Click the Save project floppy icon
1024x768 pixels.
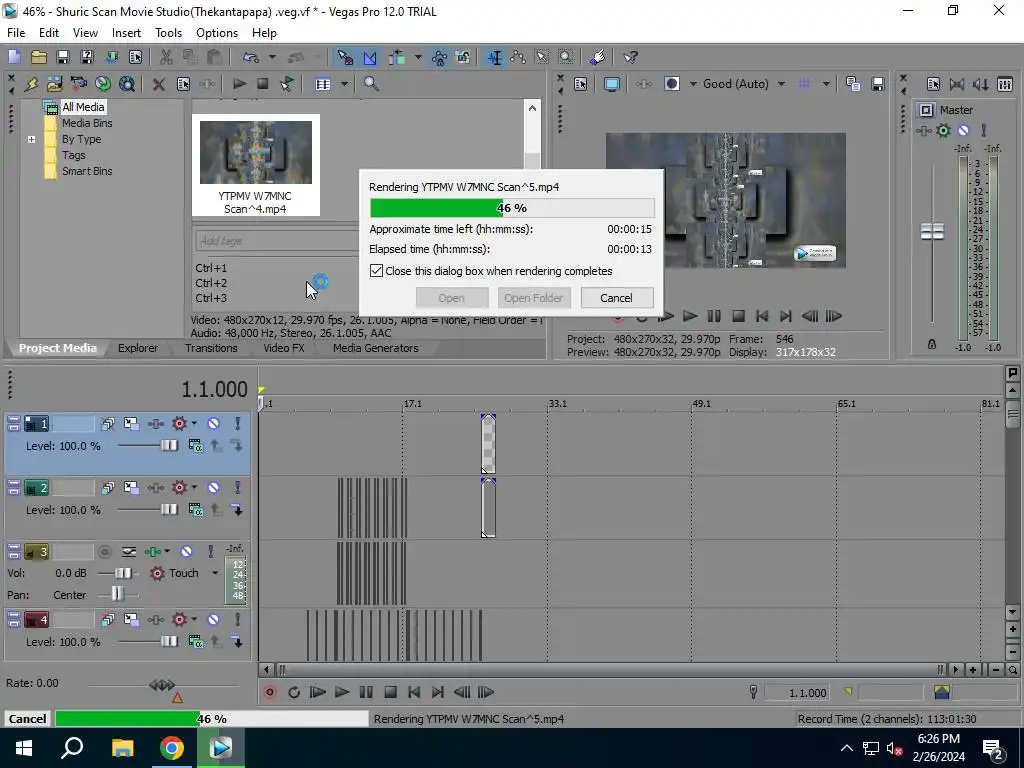pos(63,57)
